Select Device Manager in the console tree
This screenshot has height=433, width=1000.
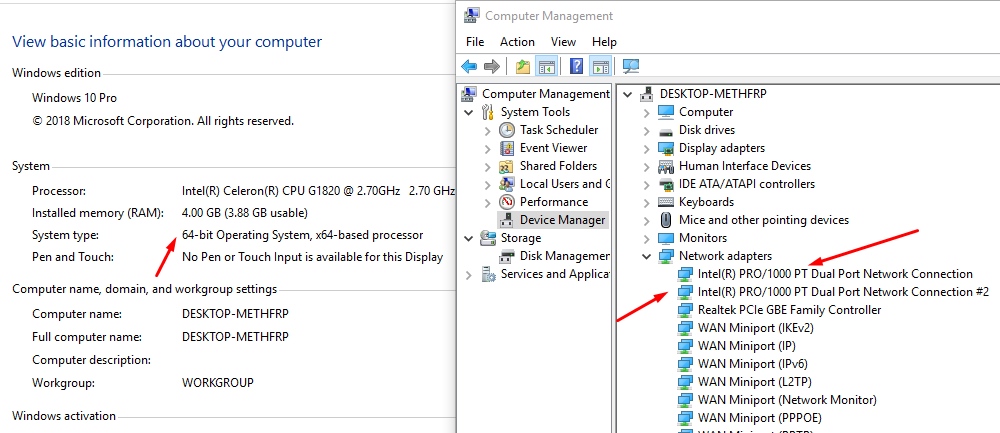(x=562, y=220)
